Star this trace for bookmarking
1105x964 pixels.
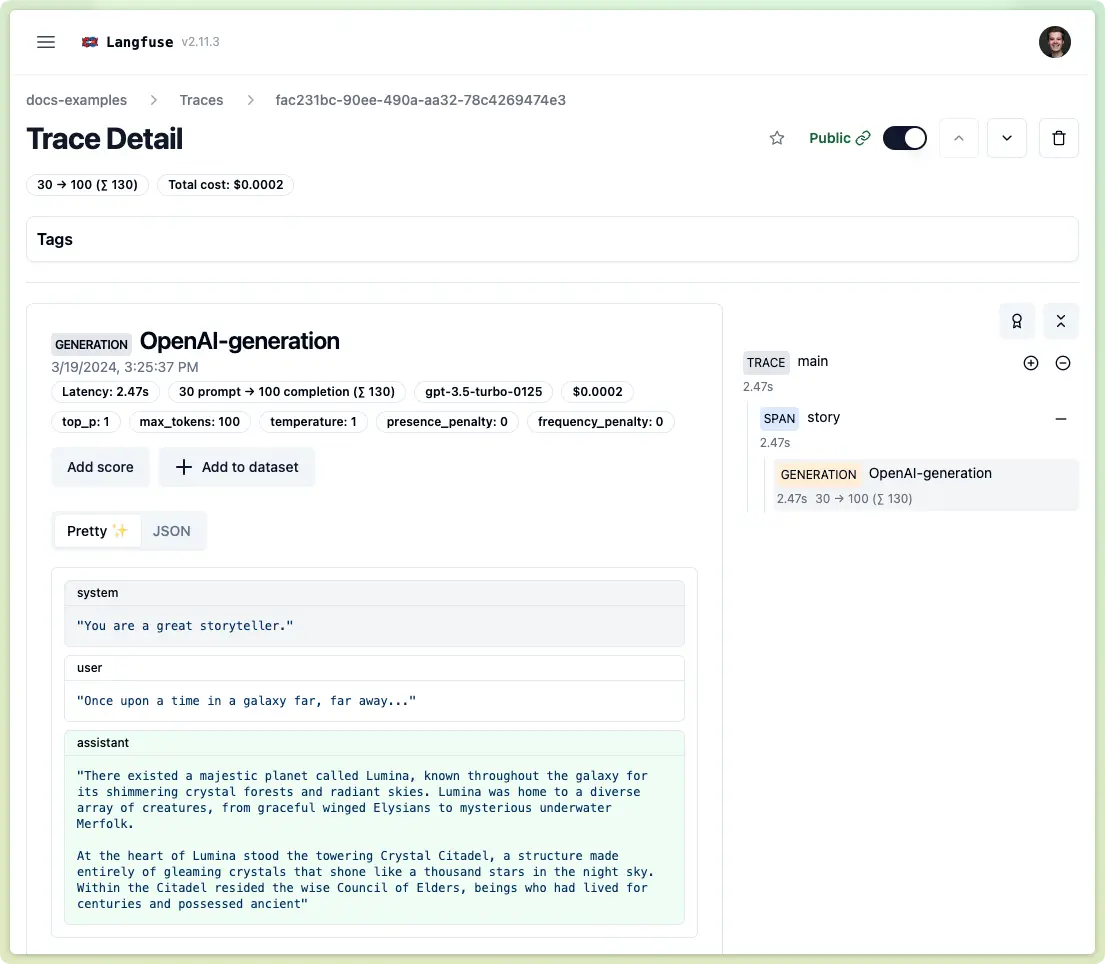[777, 138]
